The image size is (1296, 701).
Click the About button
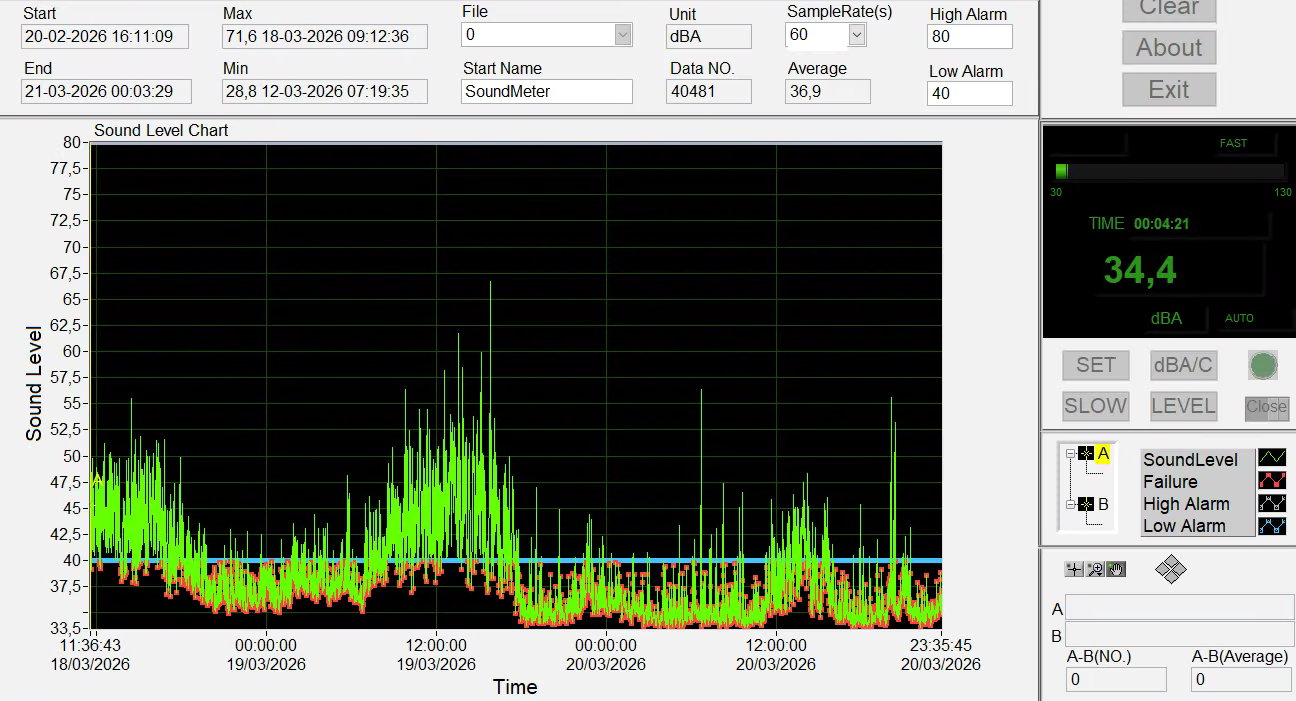[x=1168, y=47]
